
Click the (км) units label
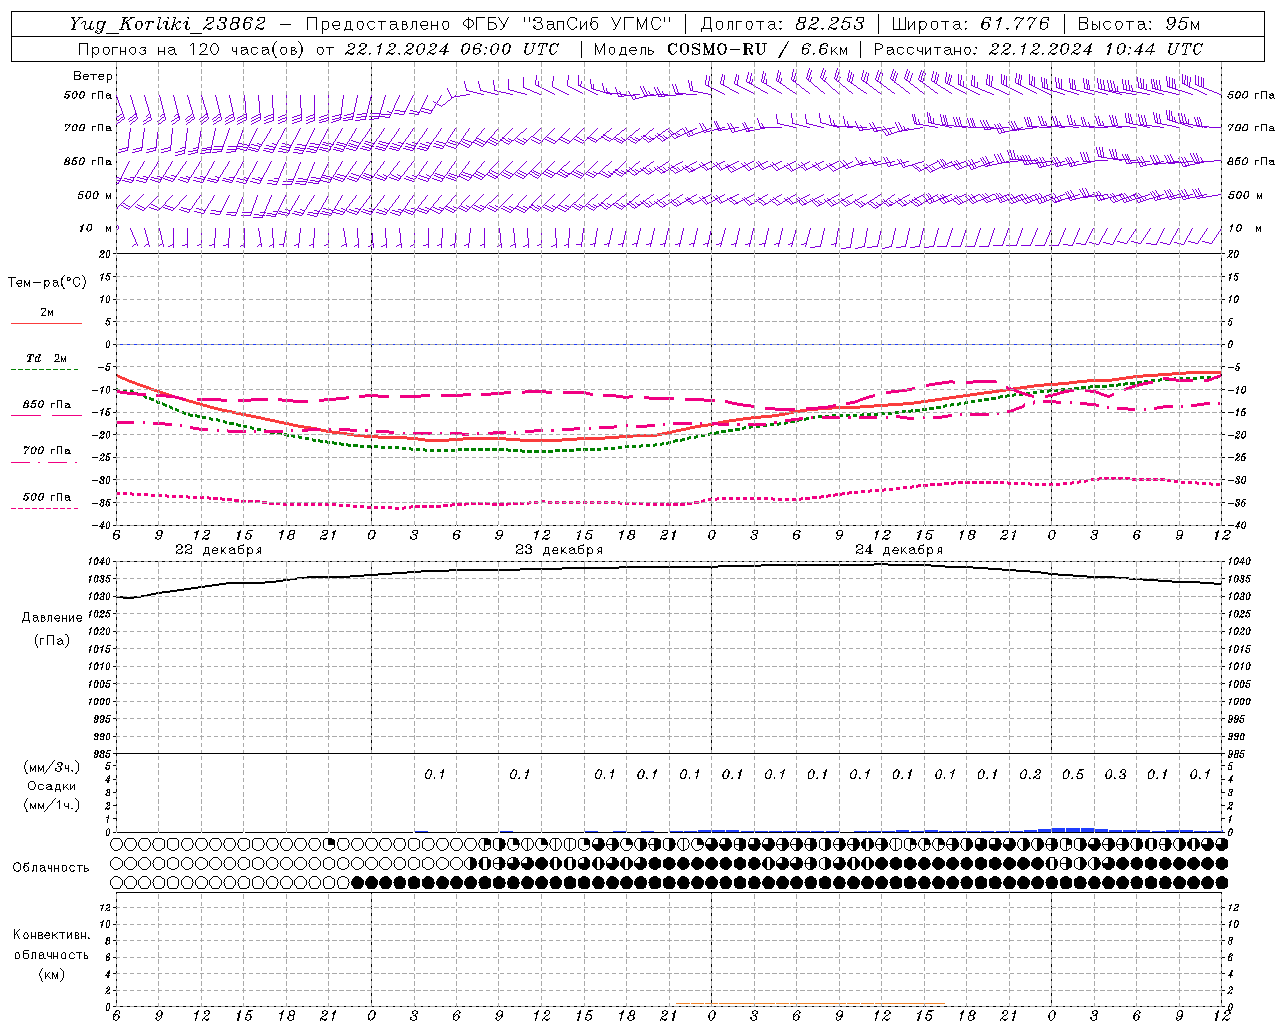[52, 974]
